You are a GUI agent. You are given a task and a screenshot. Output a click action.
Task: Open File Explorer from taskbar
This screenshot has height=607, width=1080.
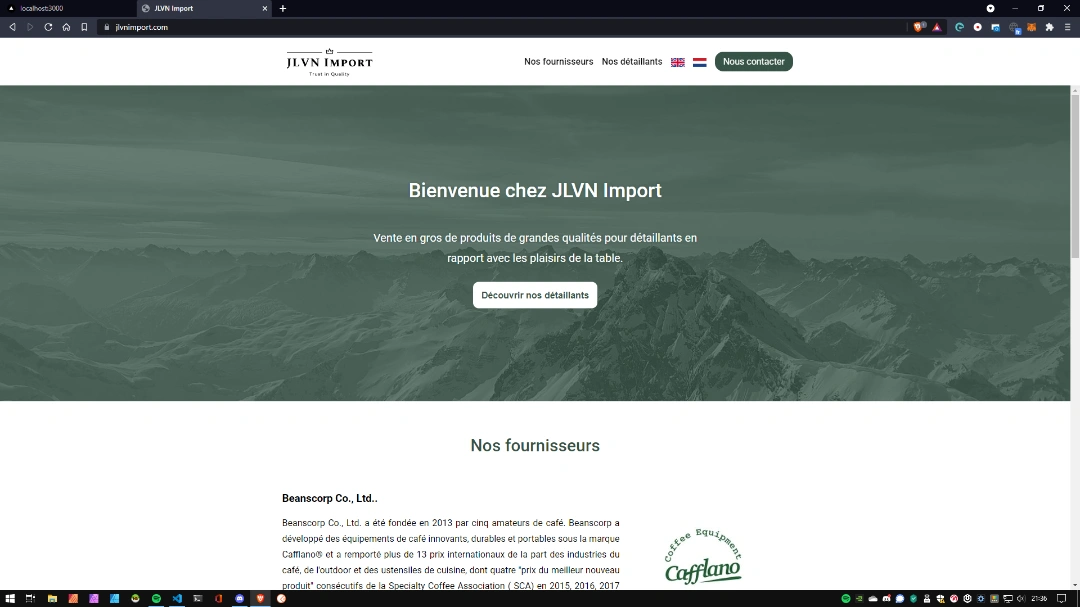tap(52, 599)
